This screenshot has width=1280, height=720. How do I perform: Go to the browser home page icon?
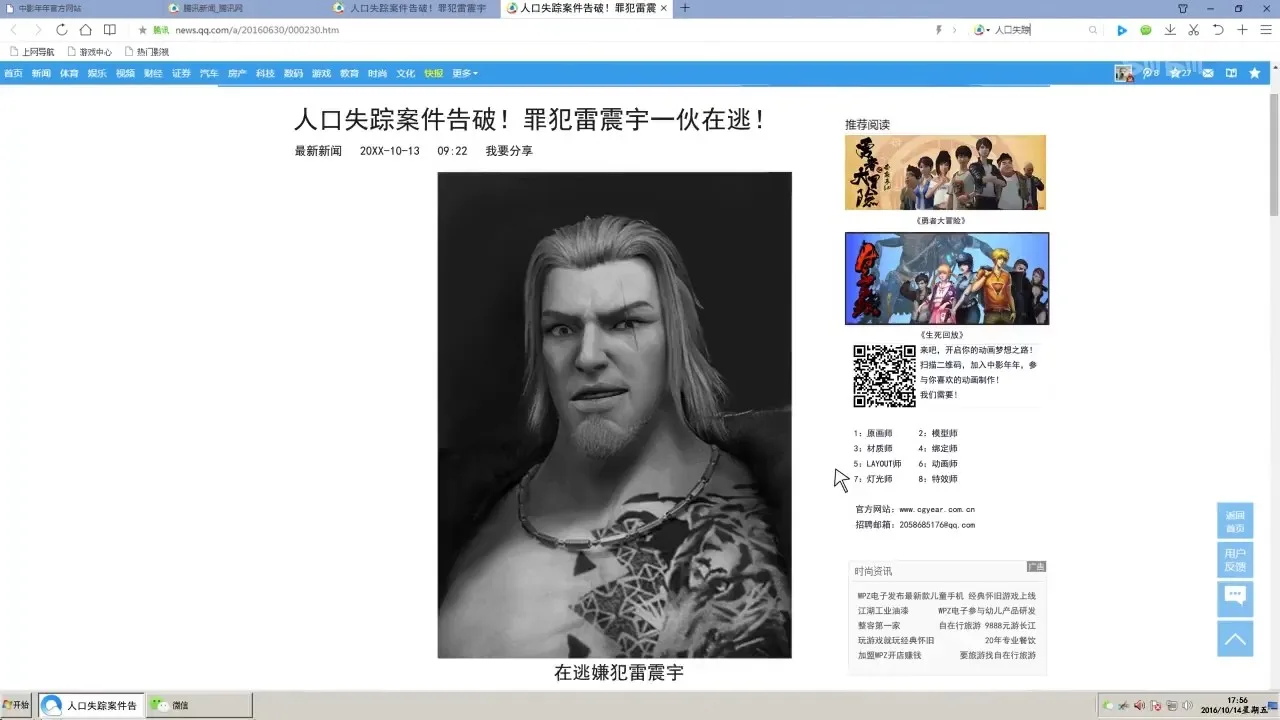tap(85, 30)
